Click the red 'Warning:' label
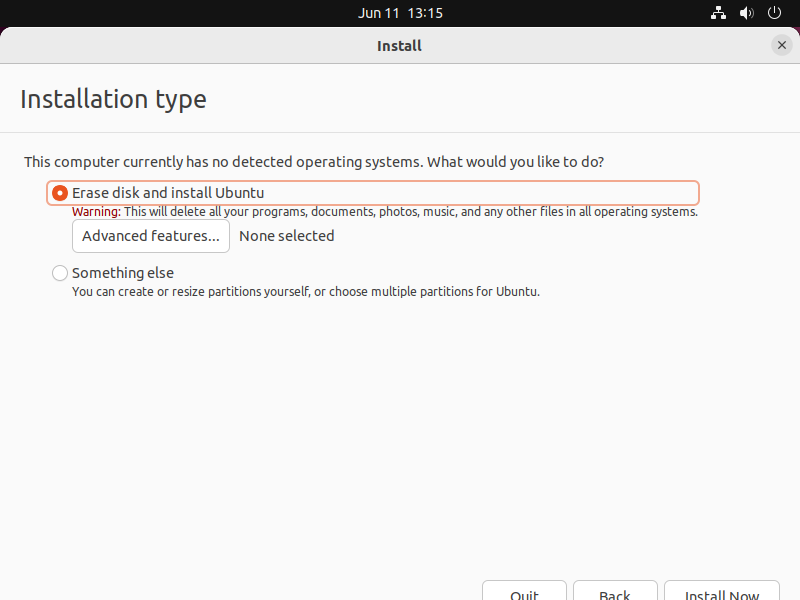Image resolution: width=800 pixels, height=600 pixels. 96,212
